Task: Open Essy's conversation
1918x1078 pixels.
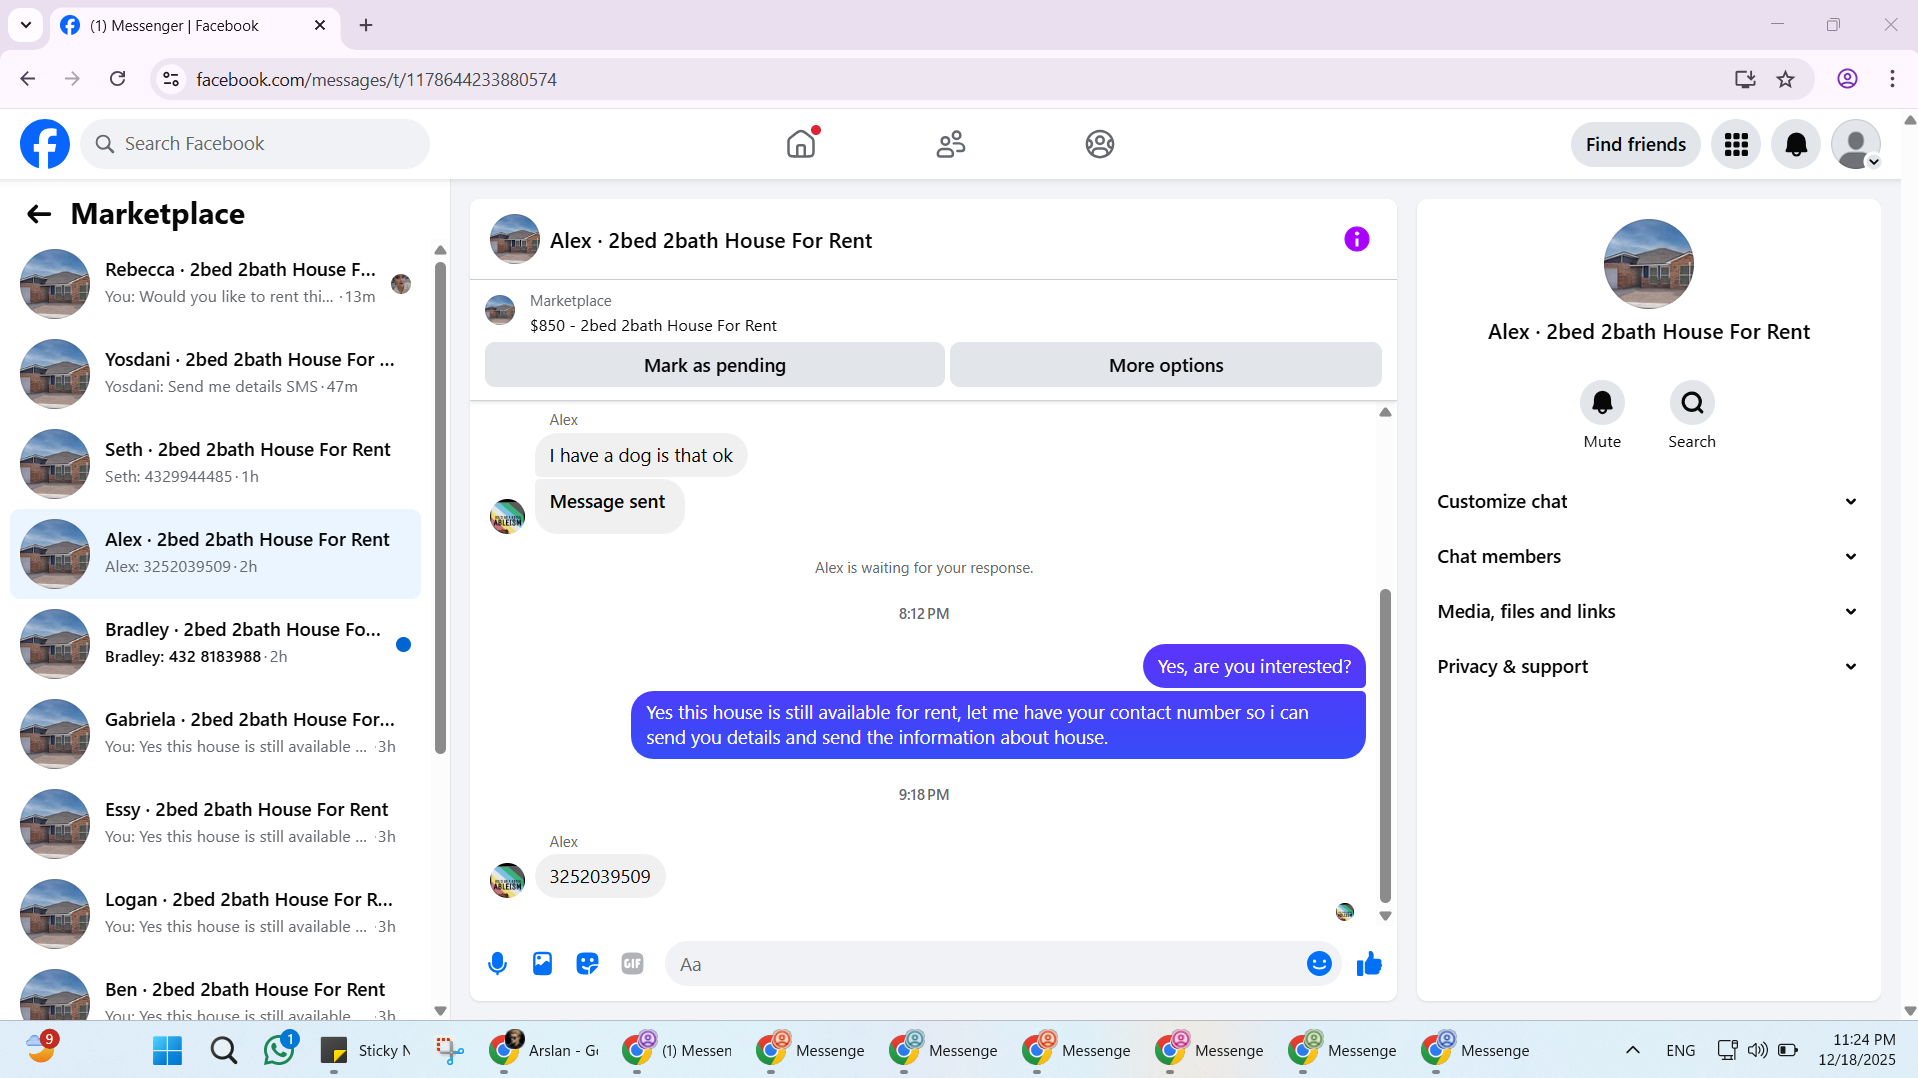Action: point(215,824)
